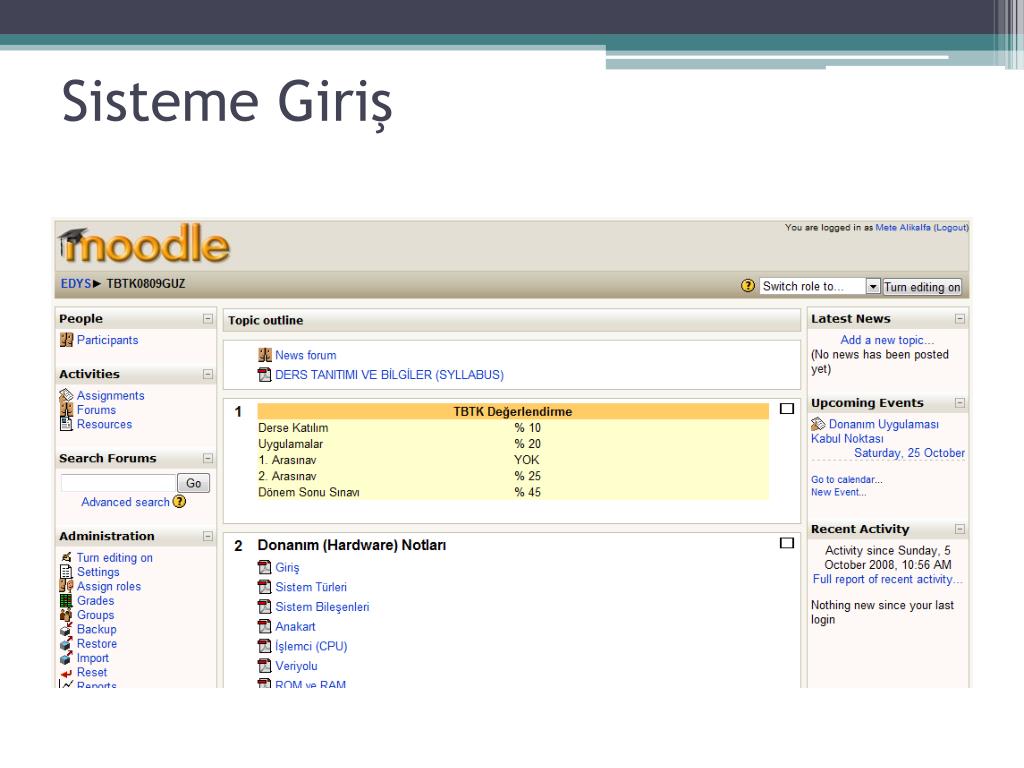Click the Import icon
1024x768 pixels.
66,658
